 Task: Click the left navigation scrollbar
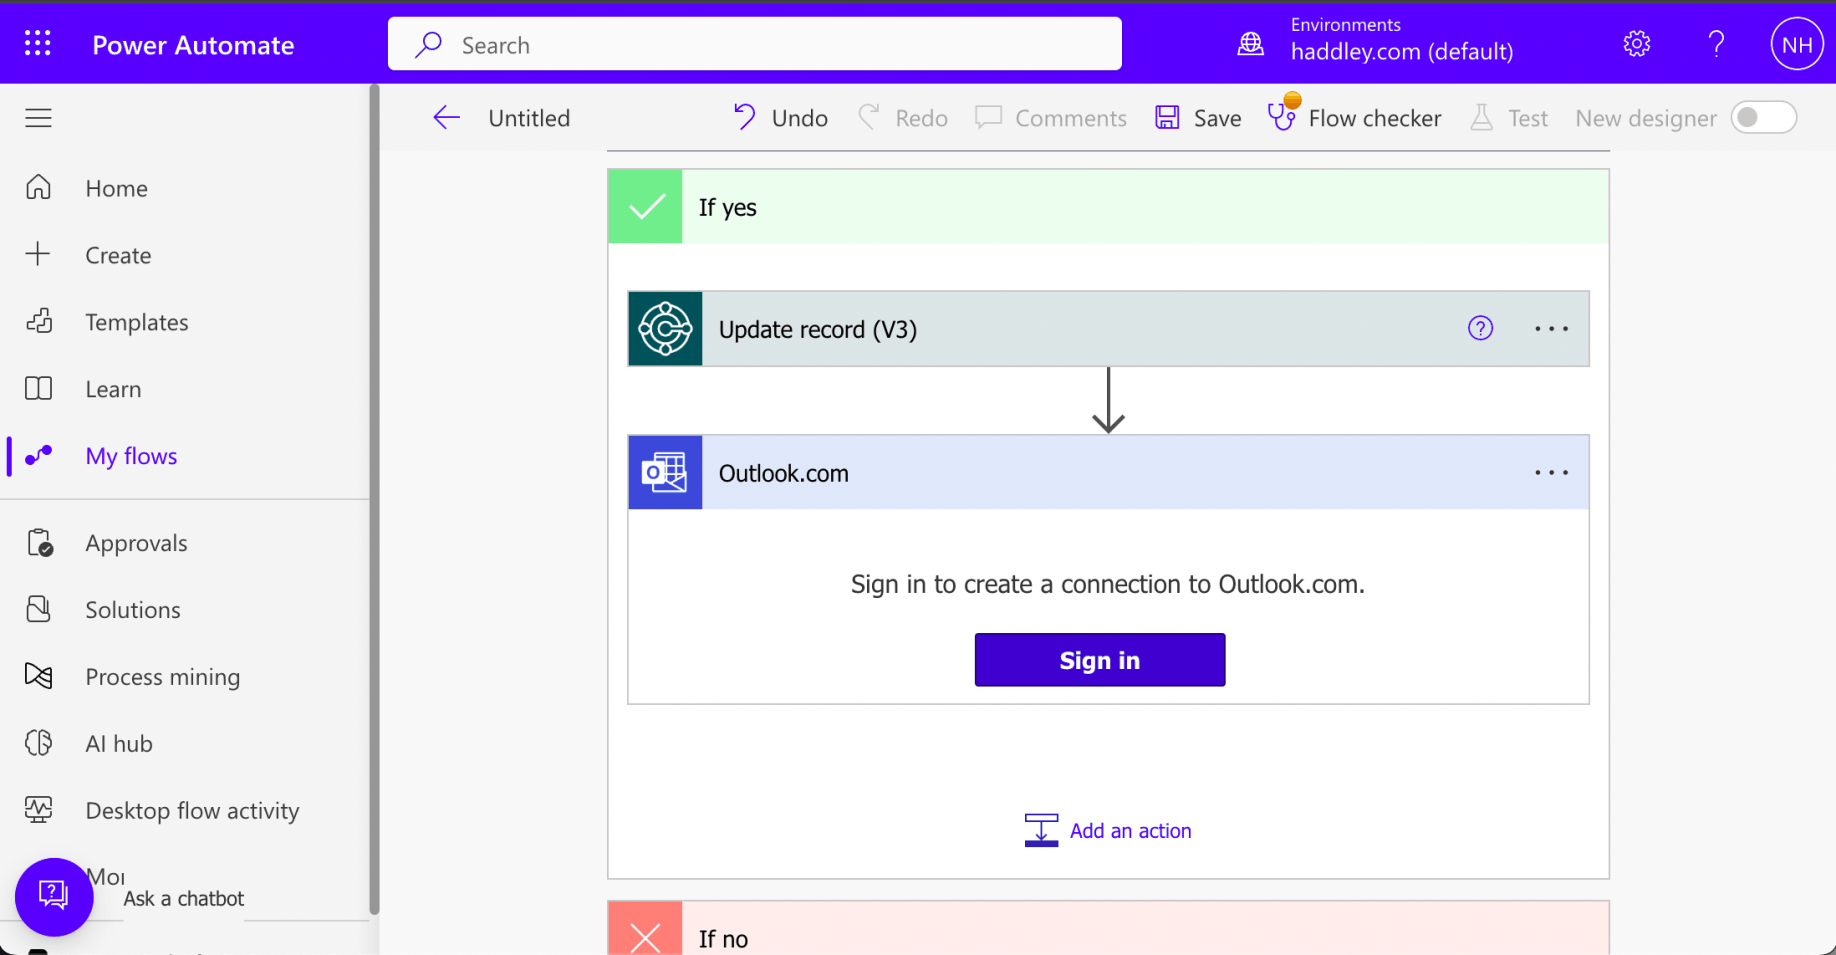(374, 500)
